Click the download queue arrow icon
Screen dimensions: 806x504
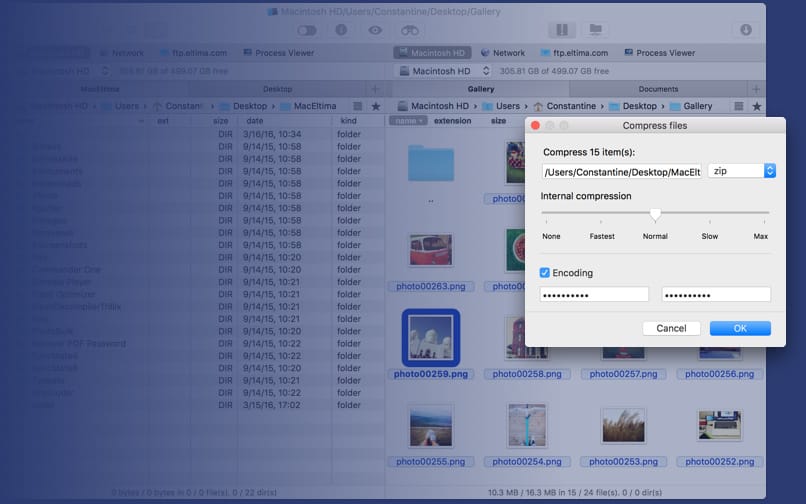coord(745,30)
